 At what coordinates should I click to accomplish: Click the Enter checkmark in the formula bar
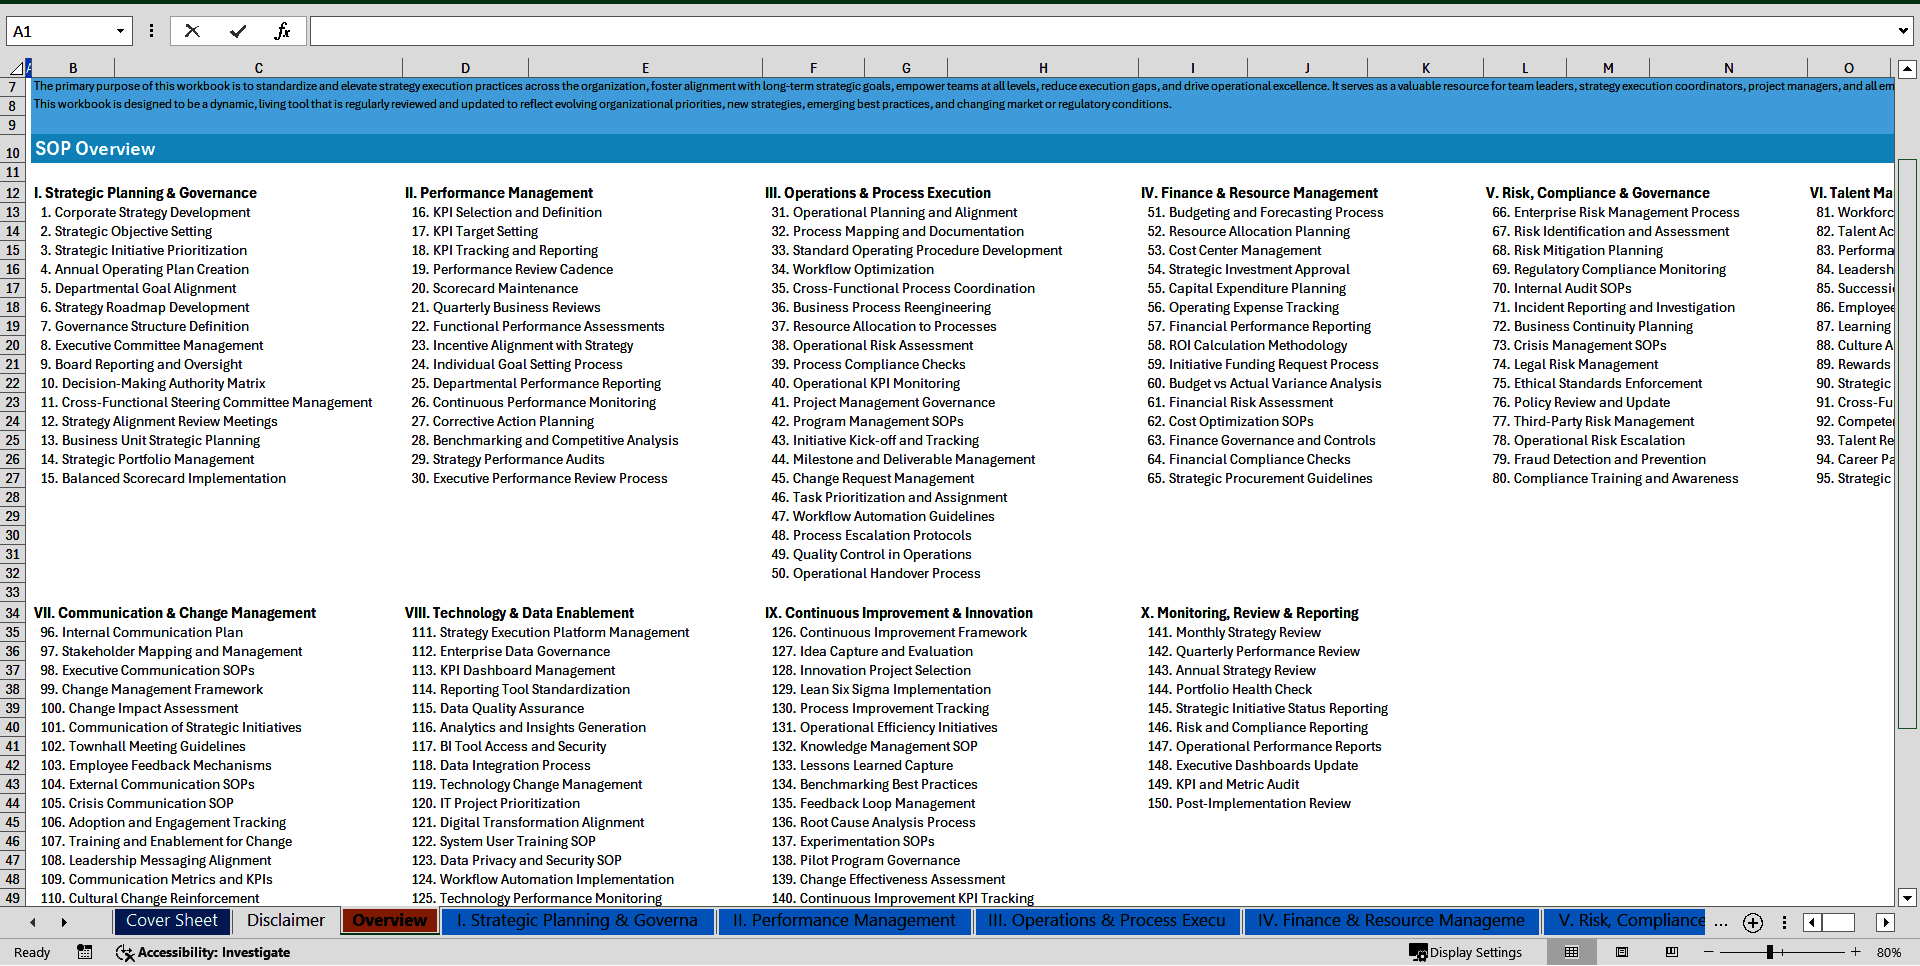(238, 31)
